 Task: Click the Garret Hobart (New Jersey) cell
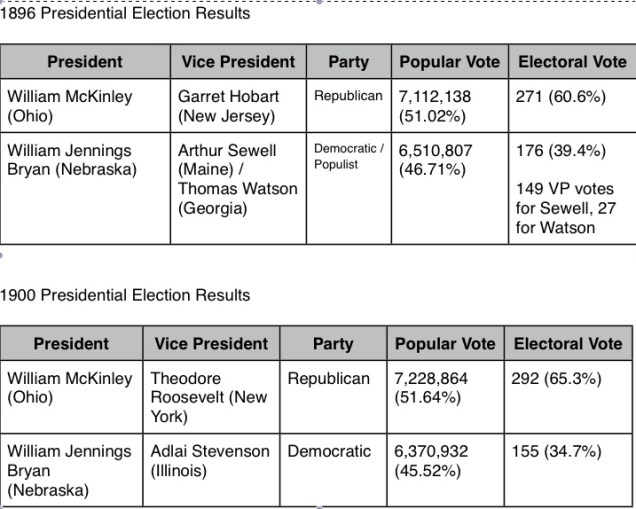228,106
